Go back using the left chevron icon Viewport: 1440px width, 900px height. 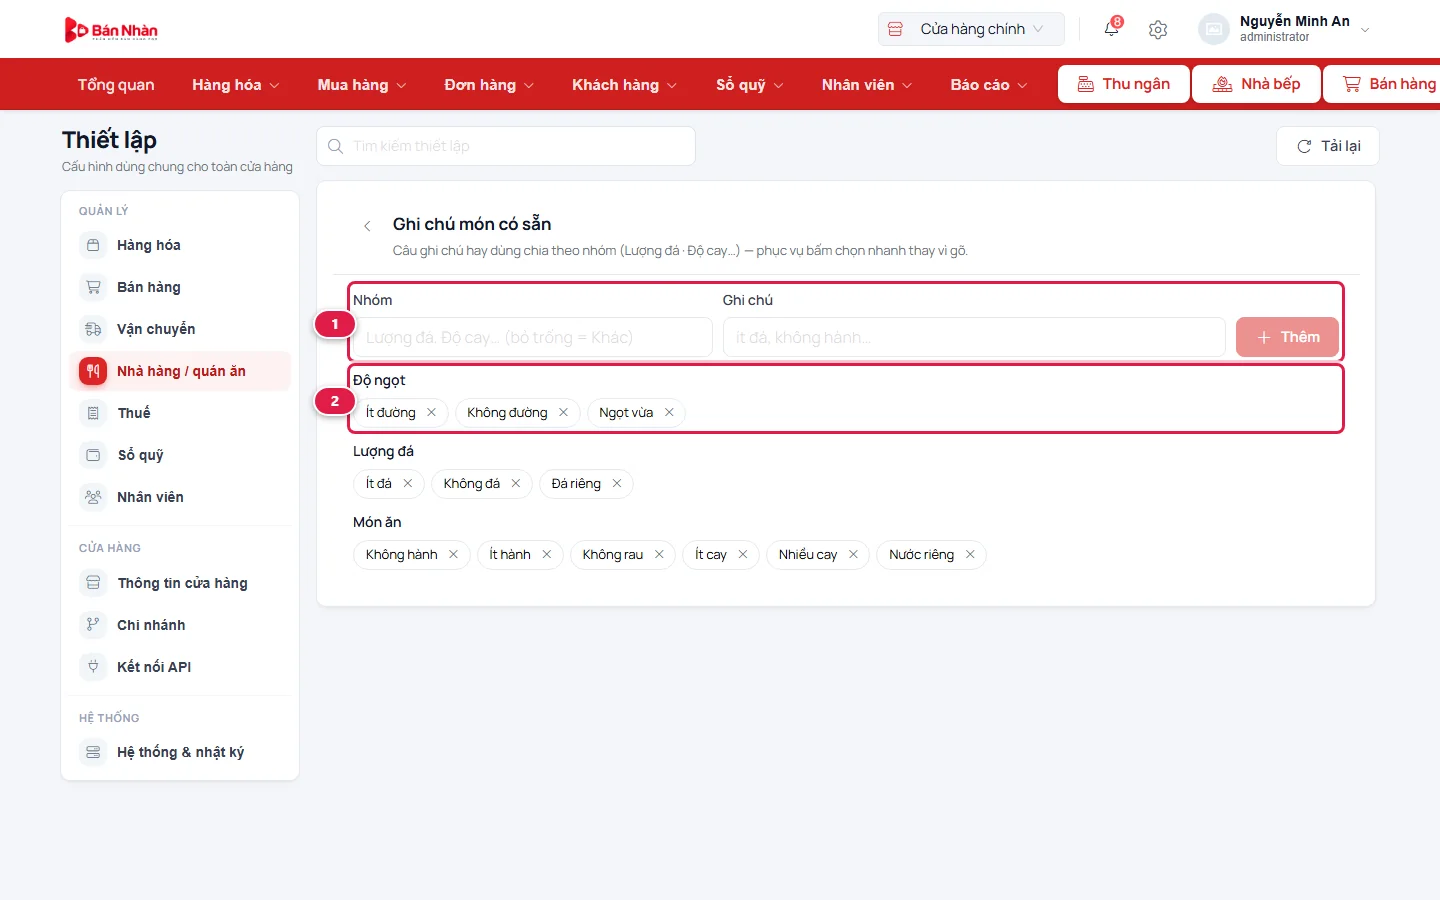[367, 226]
